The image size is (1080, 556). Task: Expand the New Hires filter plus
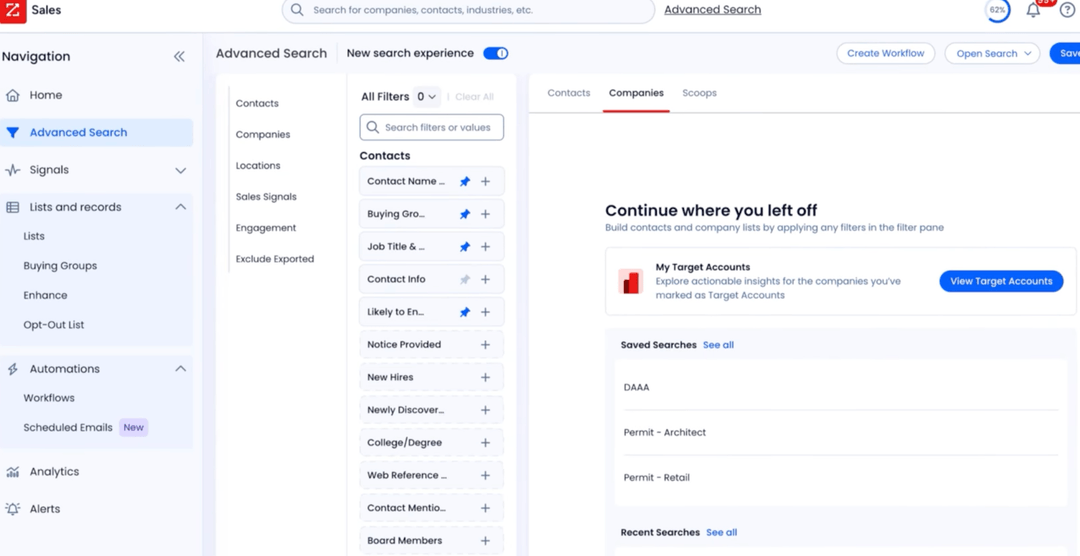[486, 378]
